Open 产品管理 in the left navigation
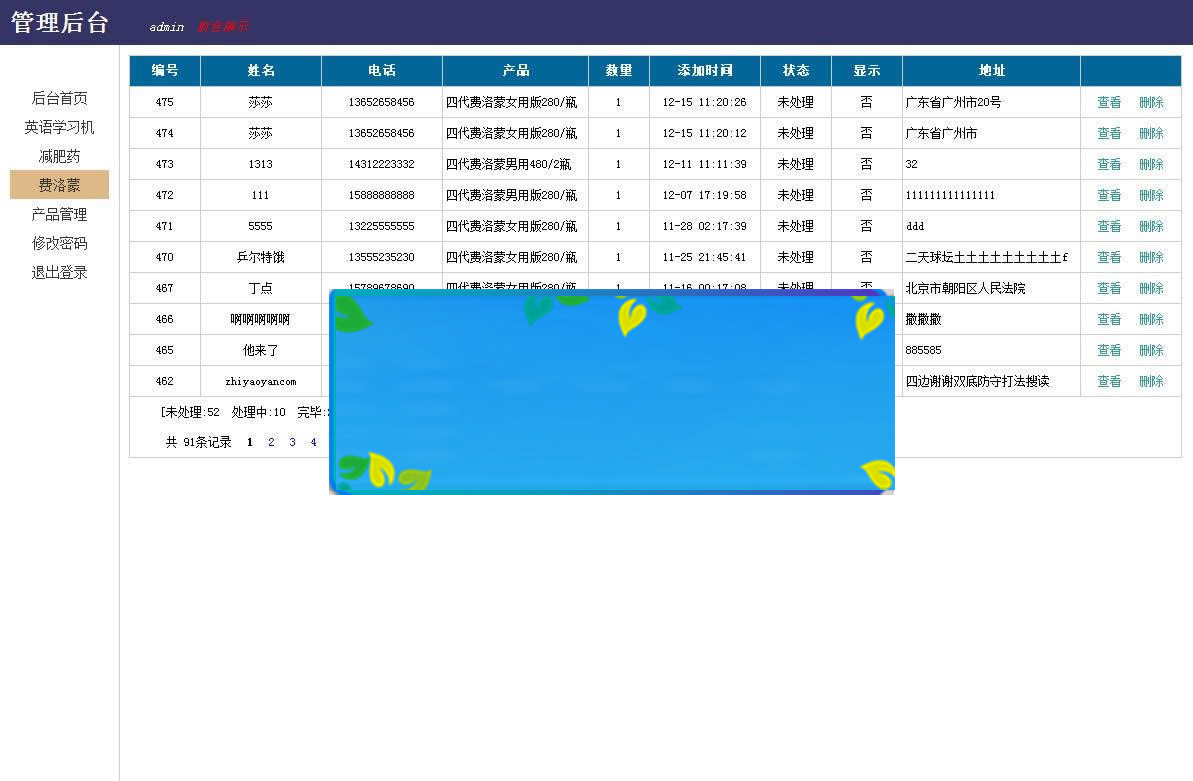 click(58, 214)
